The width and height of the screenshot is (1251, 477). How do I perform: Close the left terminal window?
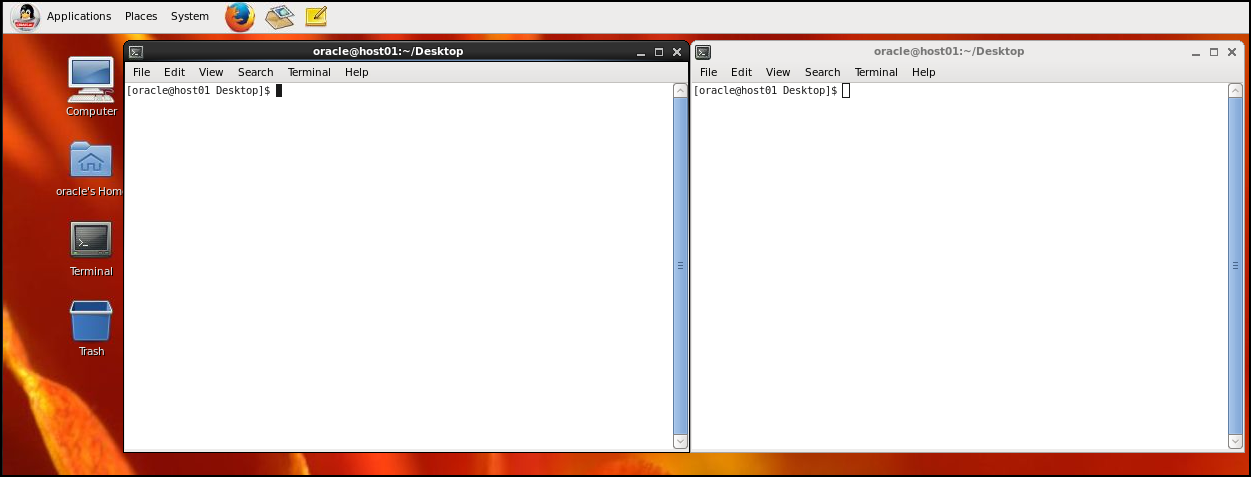point(677,52)
